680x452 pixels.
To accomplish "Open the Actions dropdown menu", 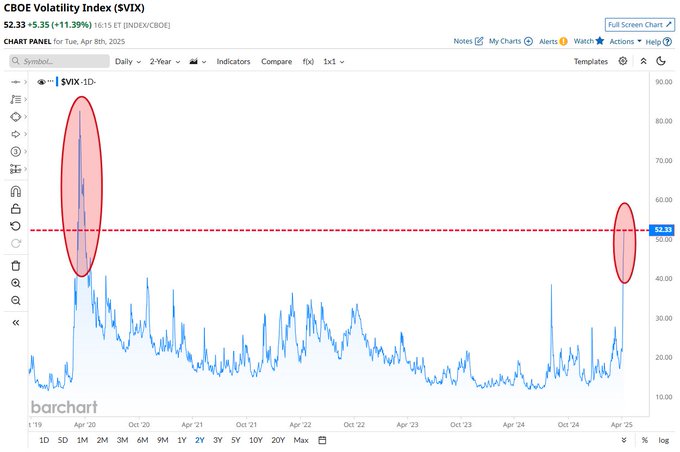I will (x=625, y=41).
